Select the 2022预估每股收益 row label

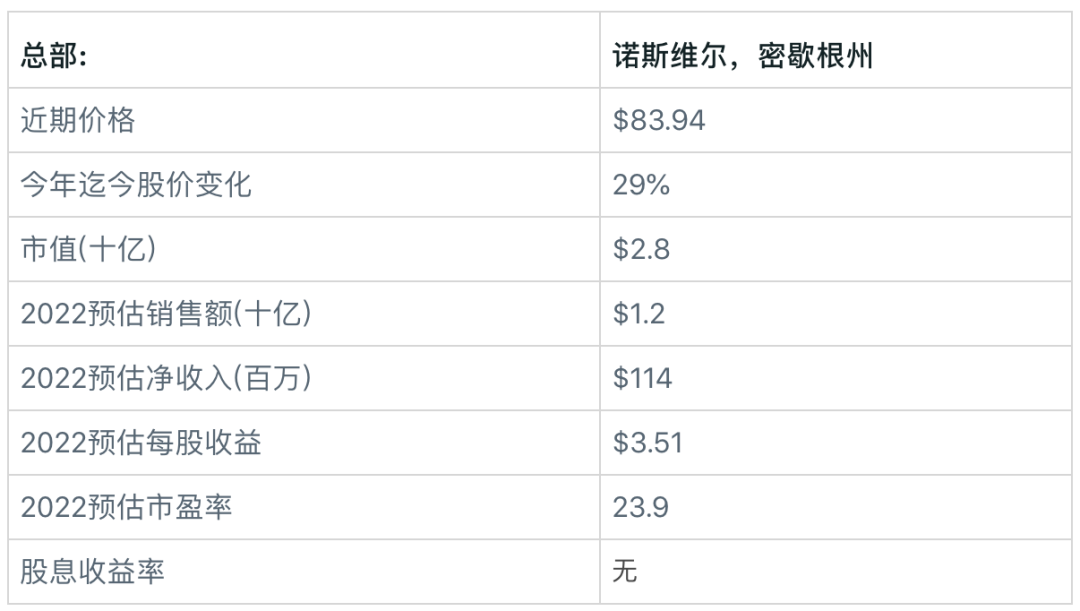(141, 443)
